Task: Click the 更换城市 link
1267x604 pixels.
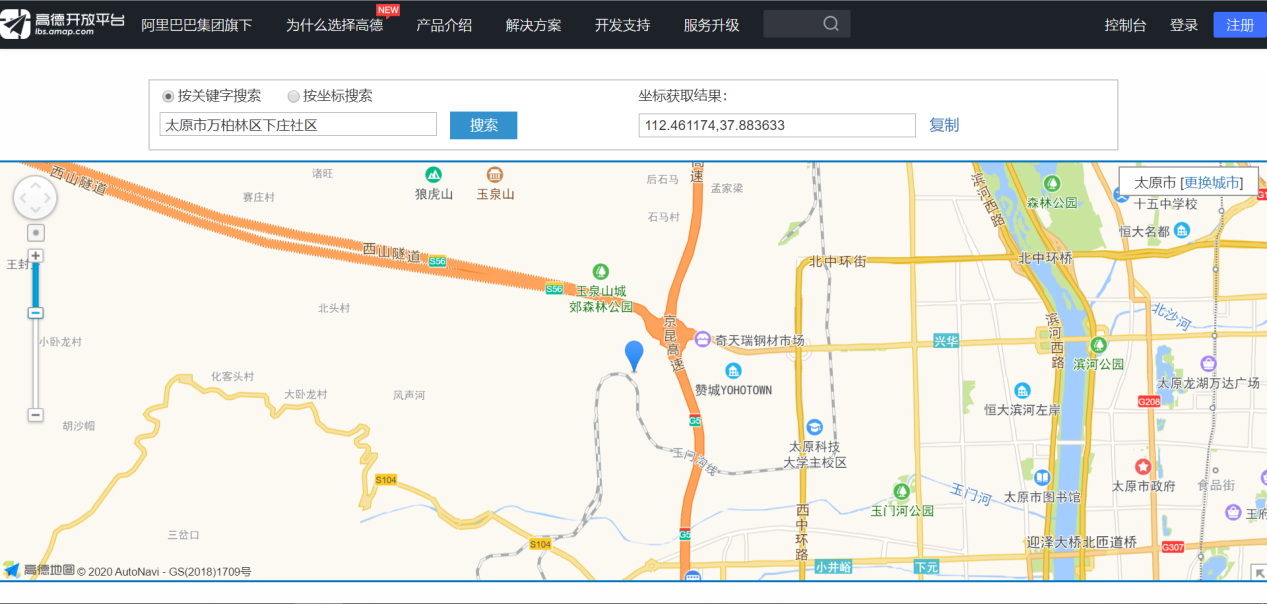Action: click(x=1211, y=183)
